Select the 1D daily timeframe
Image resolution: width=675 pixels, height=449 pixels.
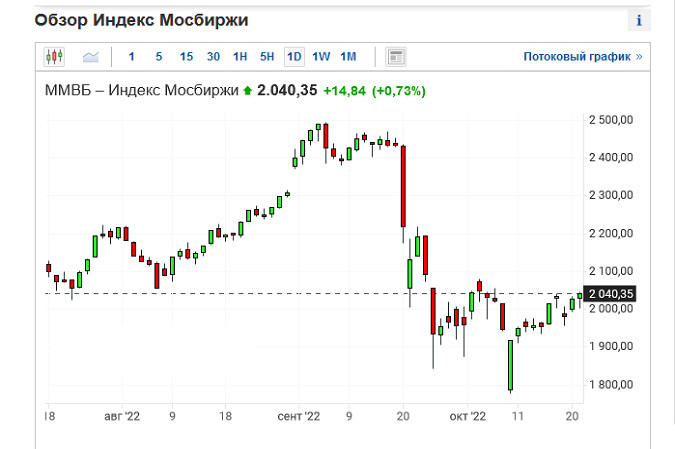pos(294,57)
